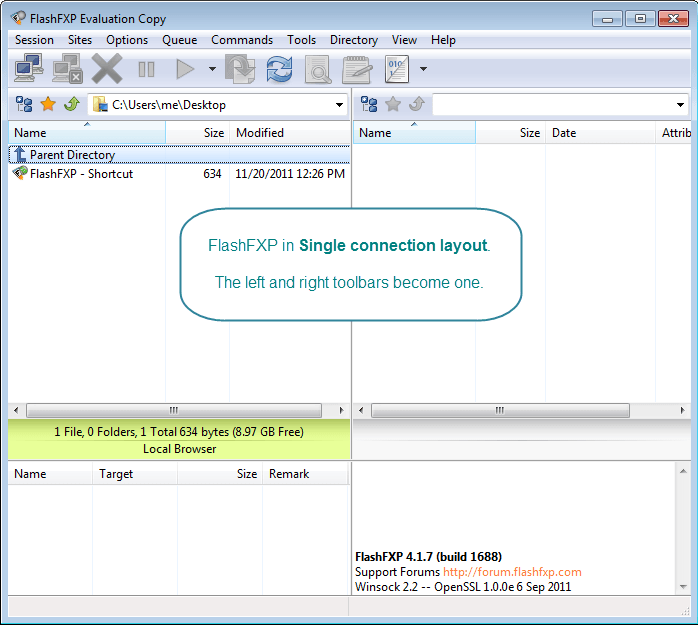The image size is (698, 625).
Task: Click the shortcut file size 634
Action: 212,174
